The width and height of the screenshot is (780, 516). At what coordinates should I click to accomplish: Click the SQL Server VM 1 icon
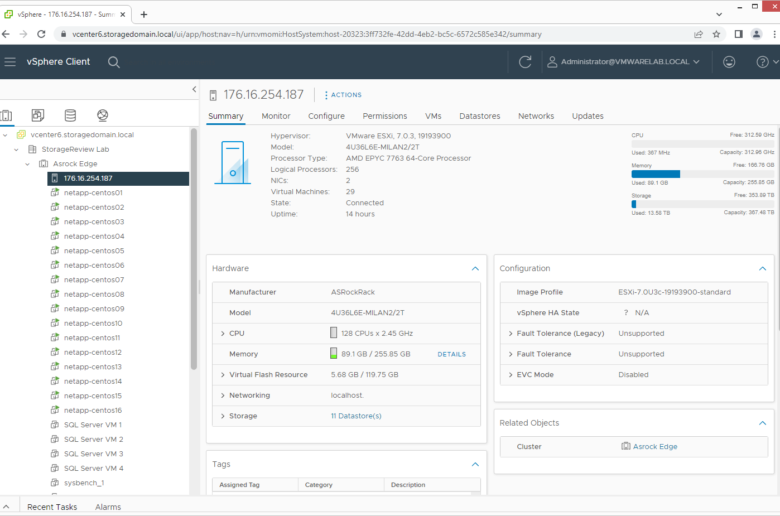[x=55, y=424]
